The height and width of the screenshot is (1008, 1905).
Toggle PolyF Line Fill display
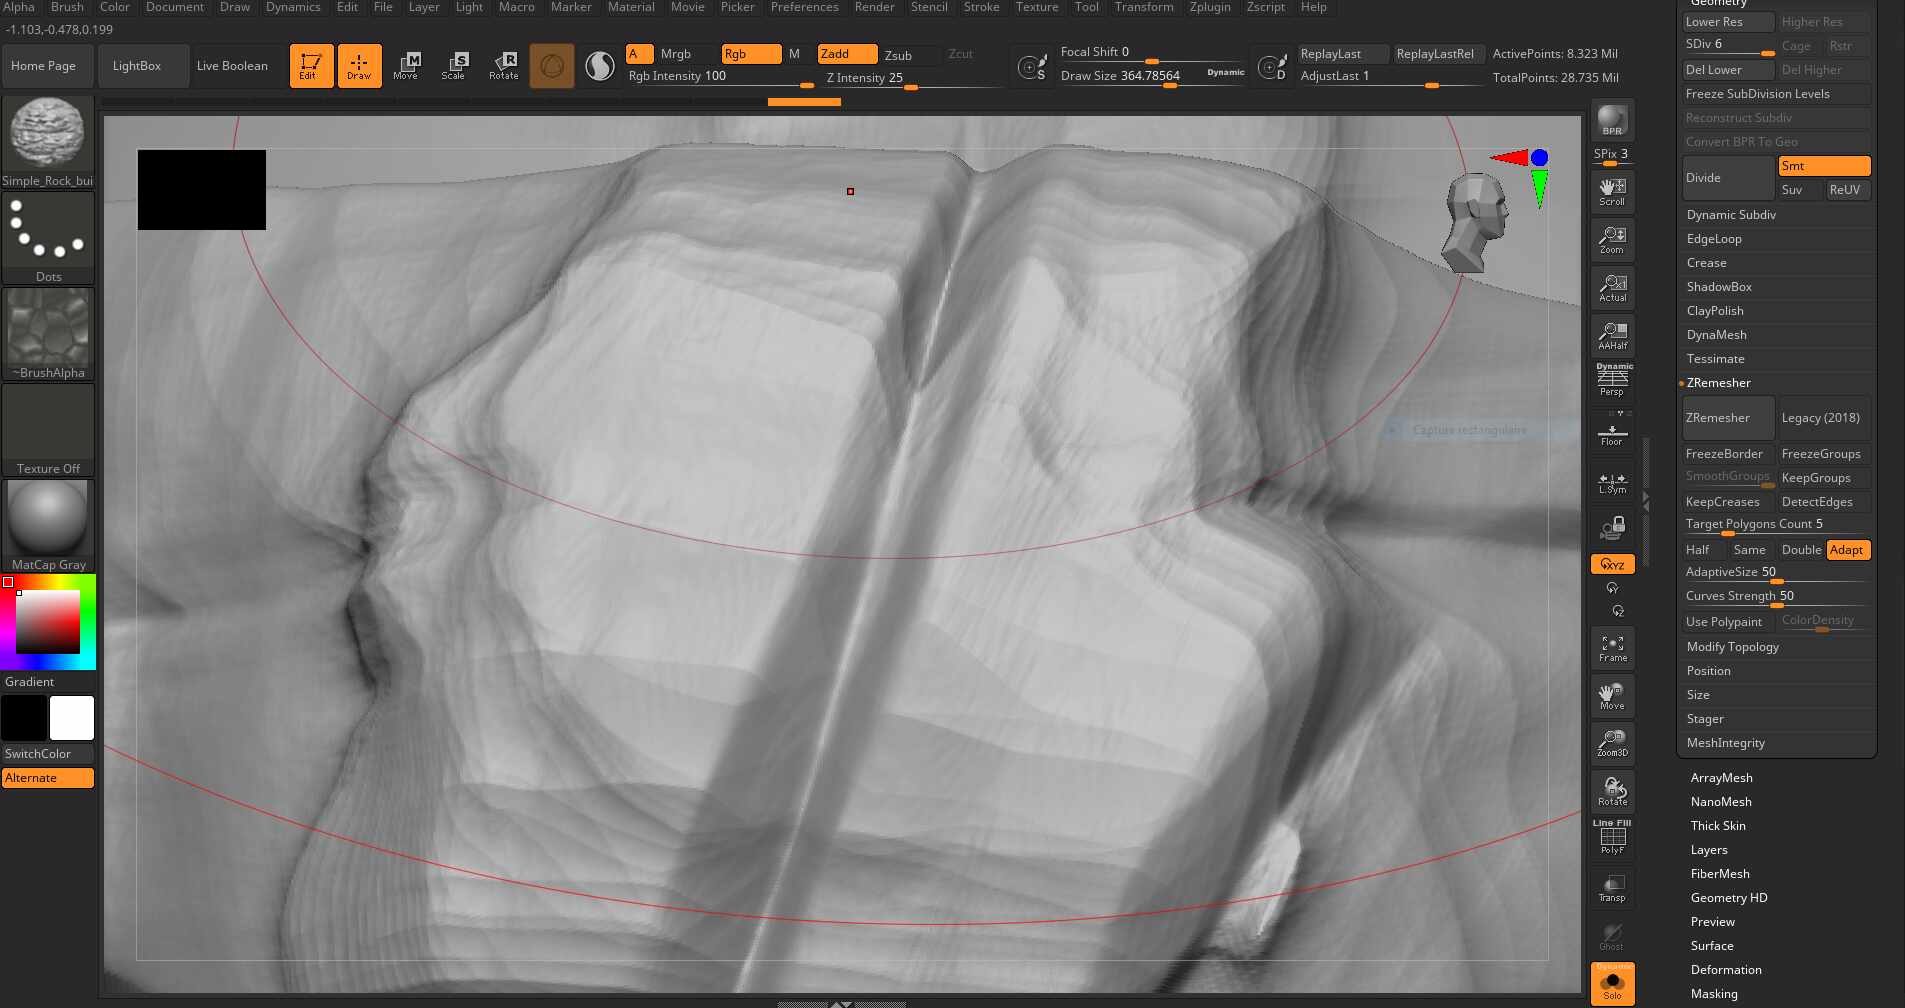[x=1612, y=838]
